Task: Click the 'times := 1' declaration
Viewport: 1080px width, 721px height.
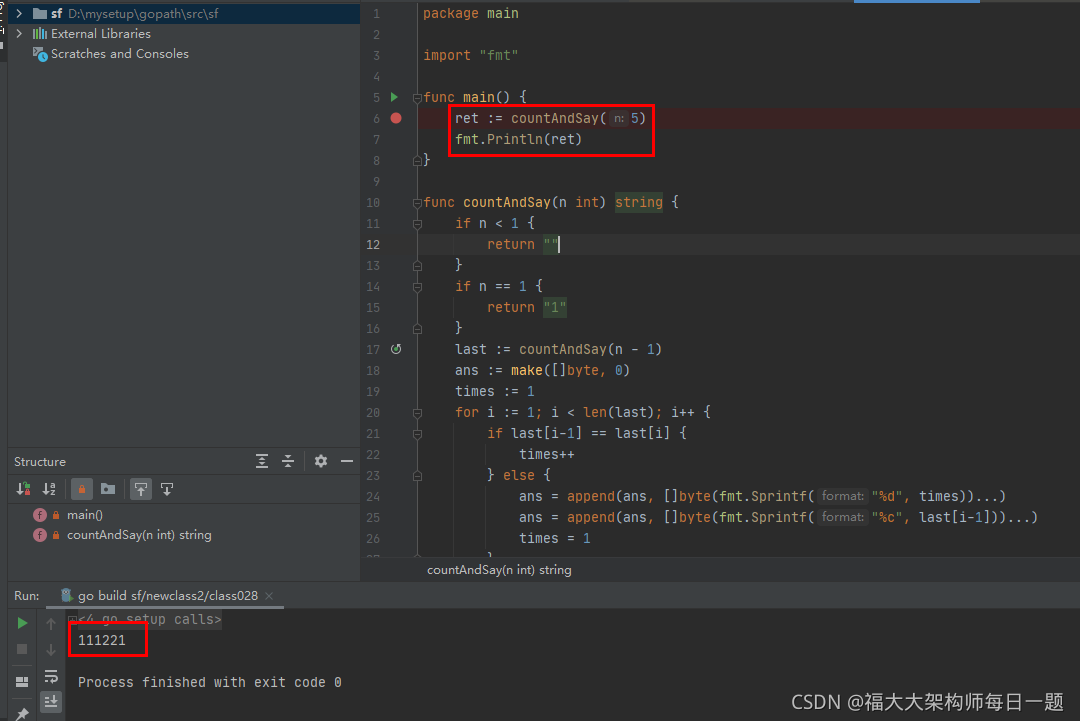Action: pyautogui.click(x=495, y=391)
